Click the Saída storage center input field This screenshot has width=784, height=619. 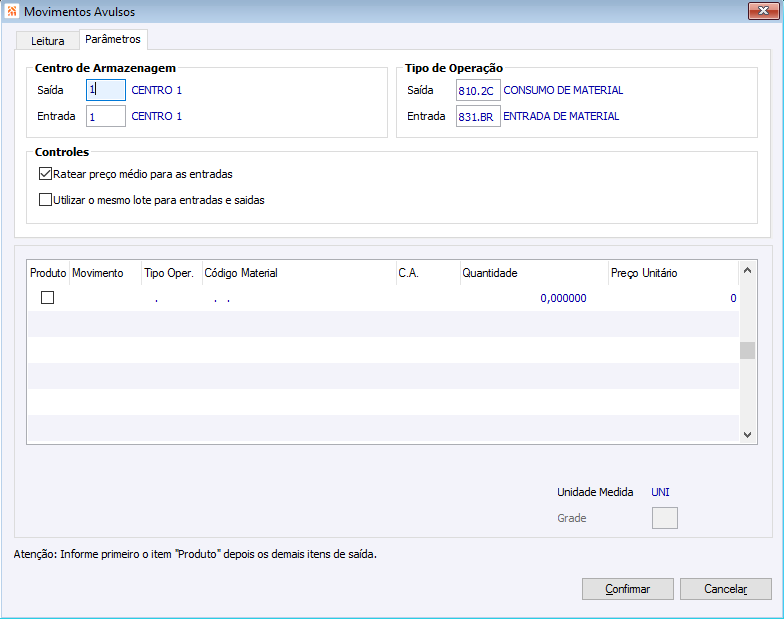pos(106,90)
